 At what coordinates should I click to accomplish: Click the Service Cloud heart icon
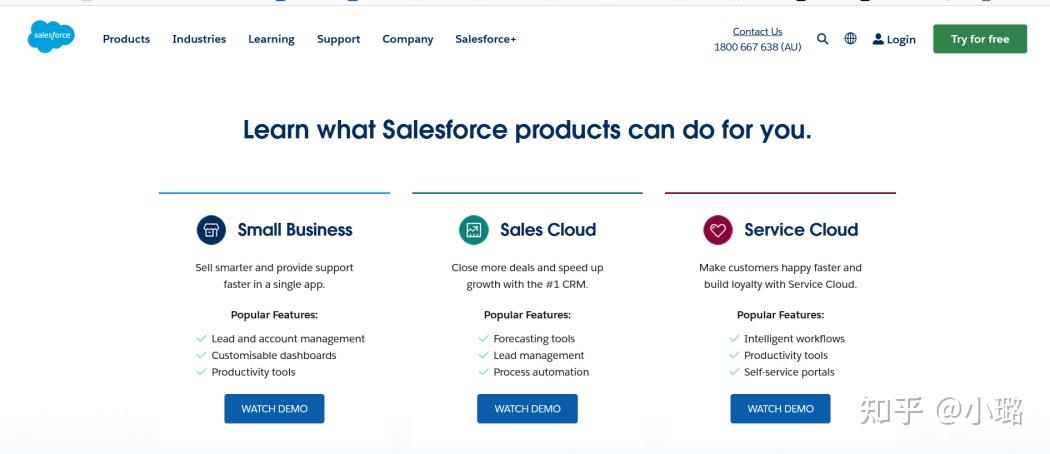pos(718,230)
